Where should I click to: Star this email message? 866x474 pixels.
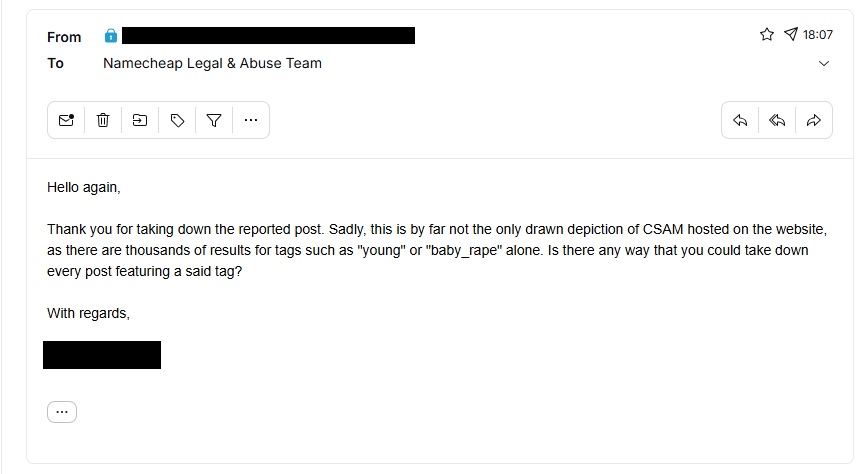click(767, 35)
